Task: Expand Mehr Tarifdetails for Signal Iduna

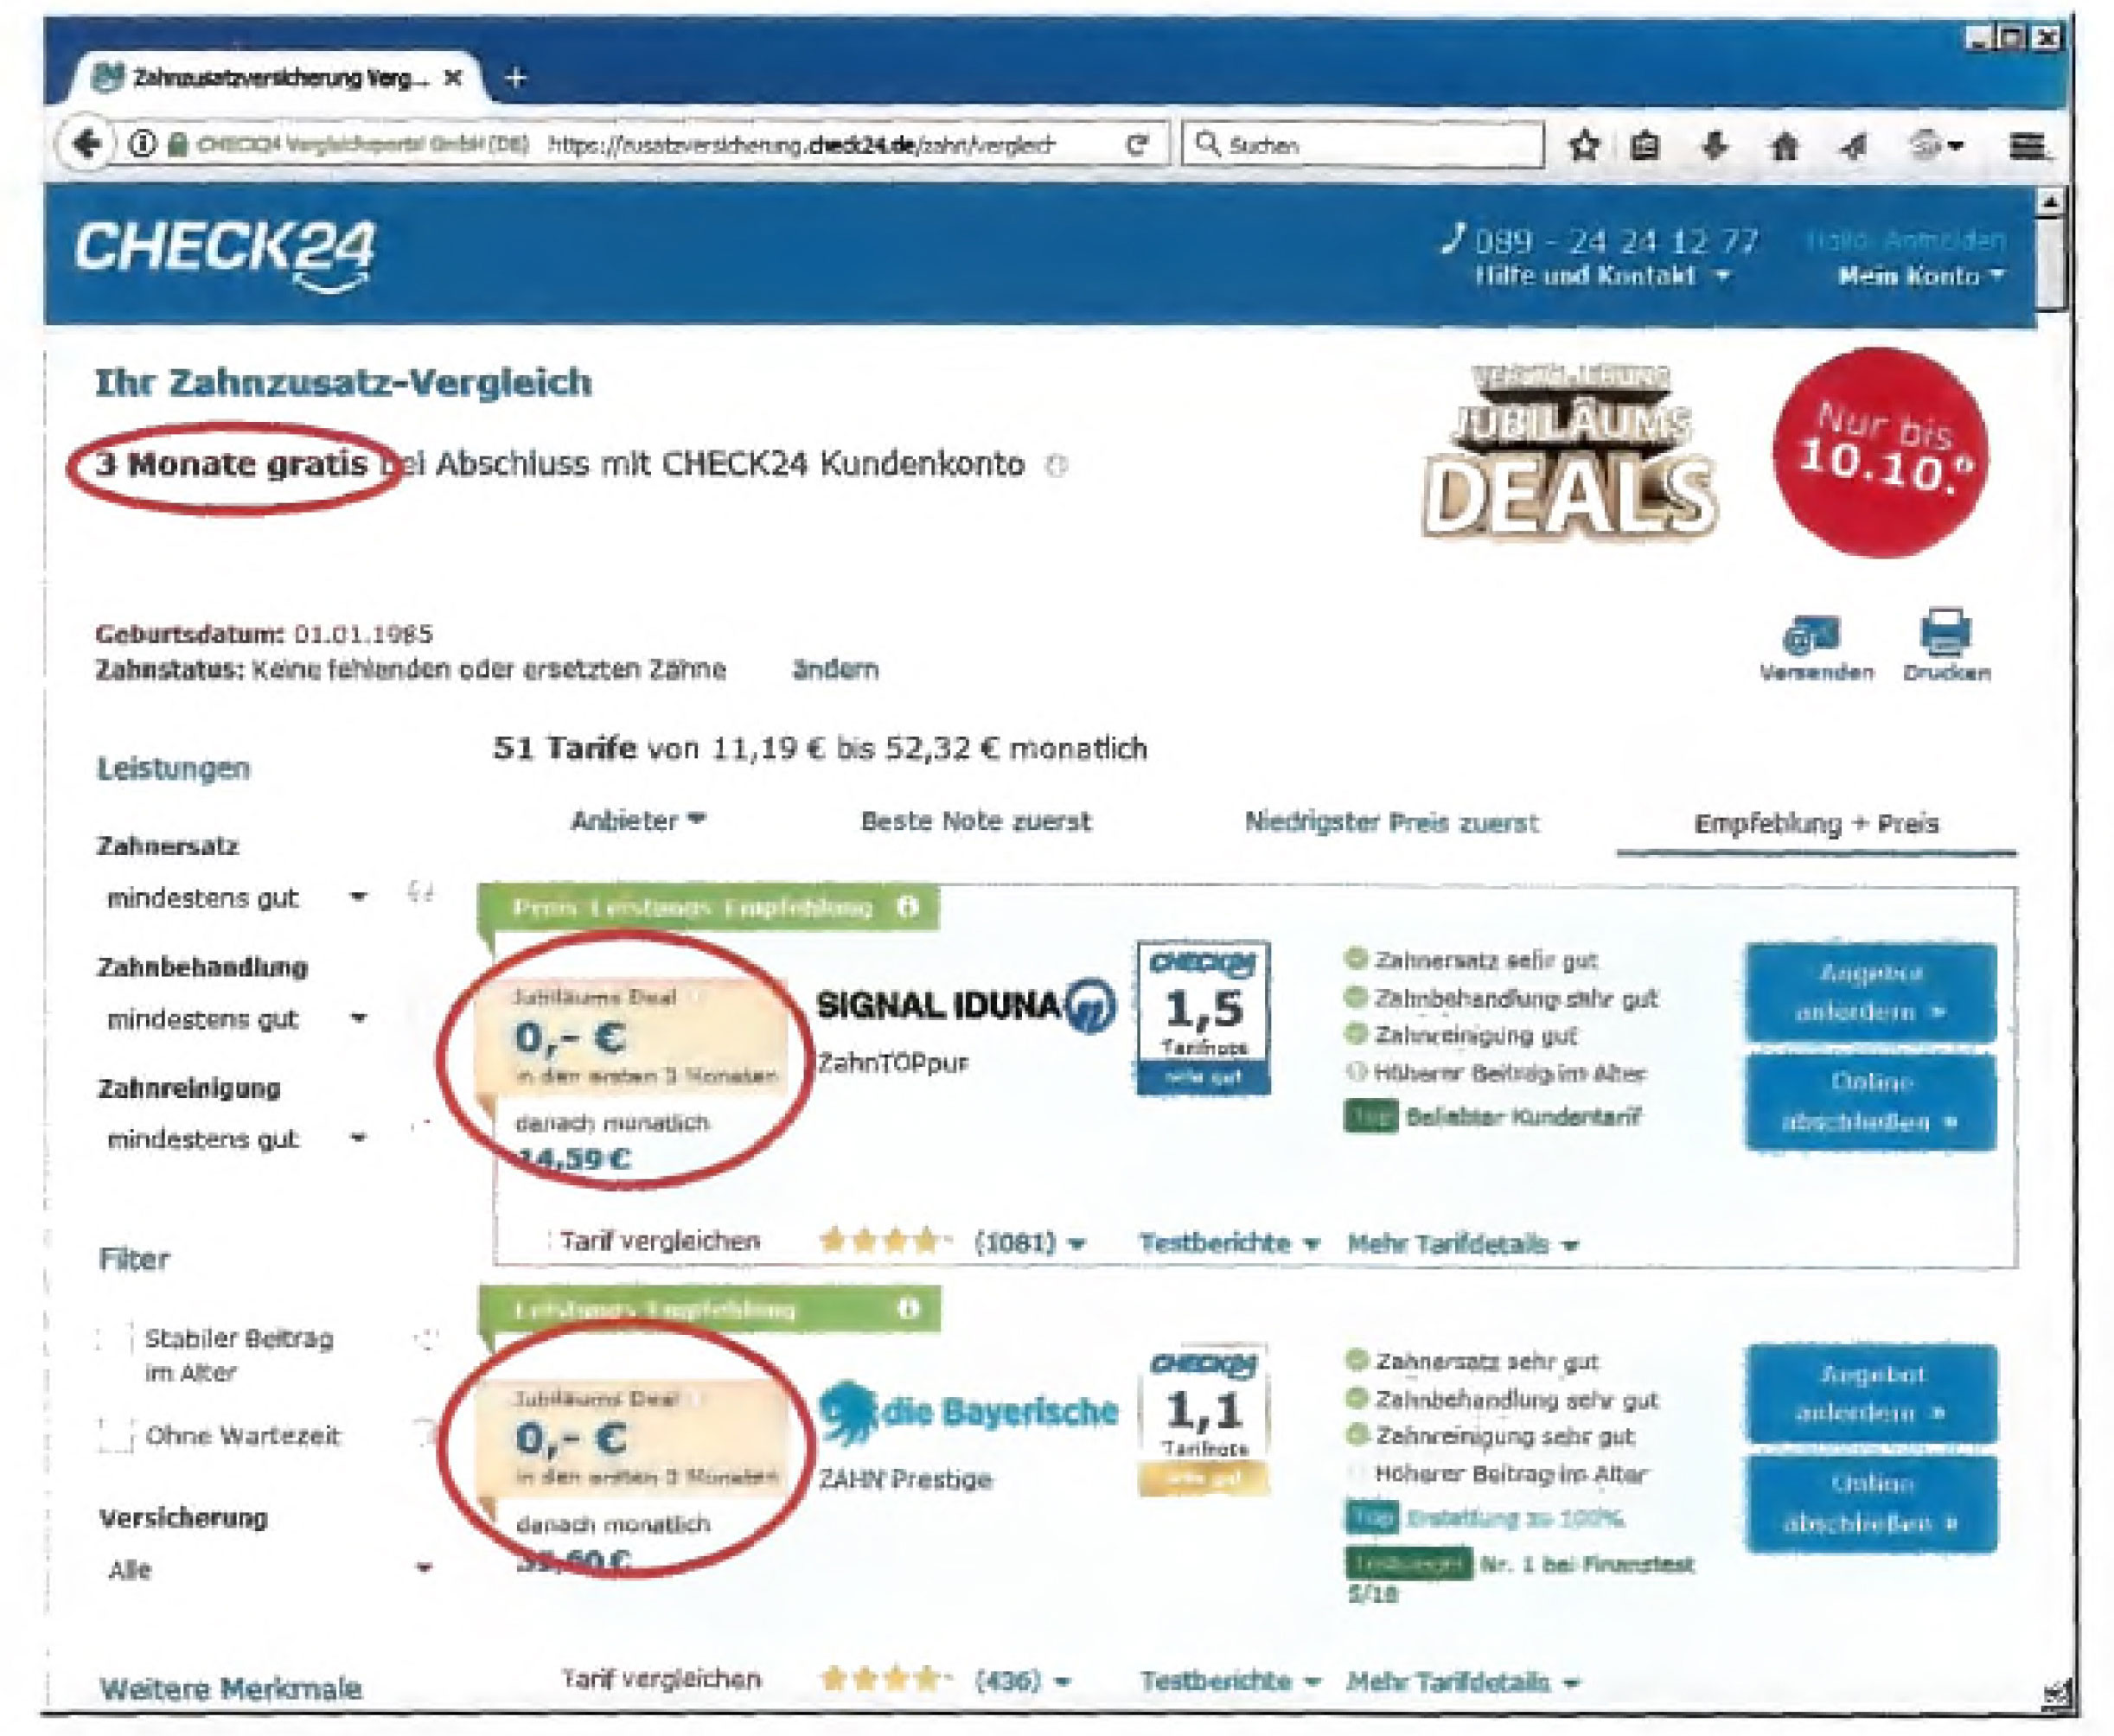Action: coord(1462,1244)
